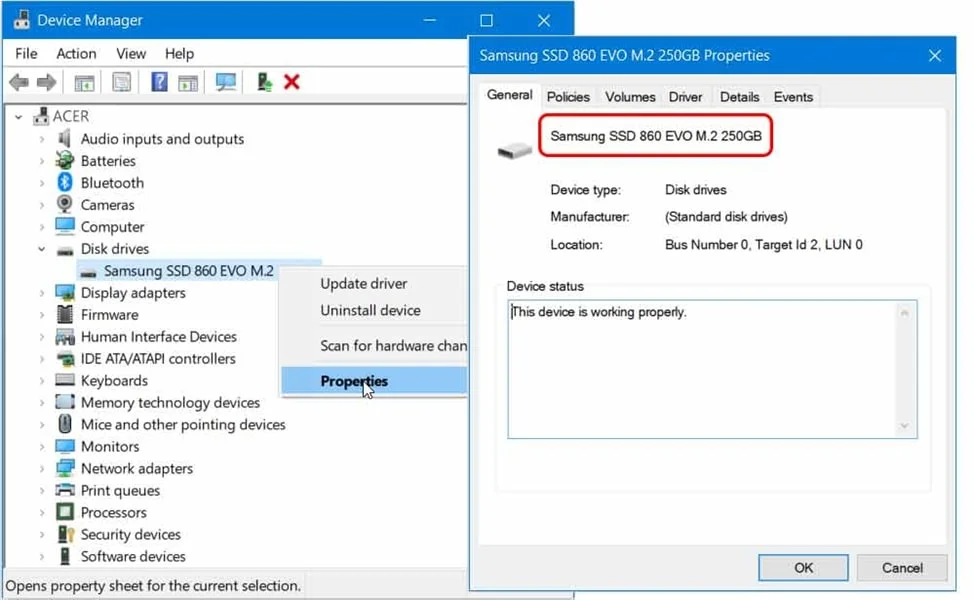Click Device status scrollbar down arrow

(904, 426)
